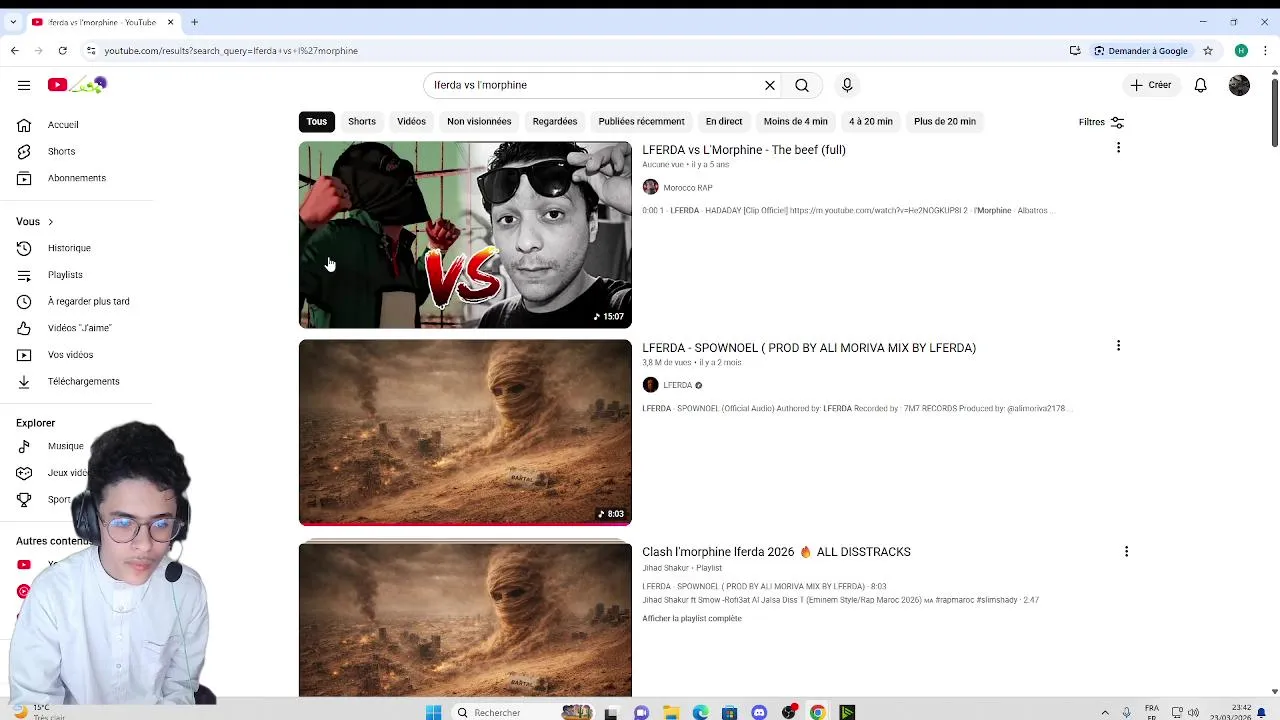Open the LFERDA channel avatar
Screen dimensions: 1280x720
tap(650, 385)
